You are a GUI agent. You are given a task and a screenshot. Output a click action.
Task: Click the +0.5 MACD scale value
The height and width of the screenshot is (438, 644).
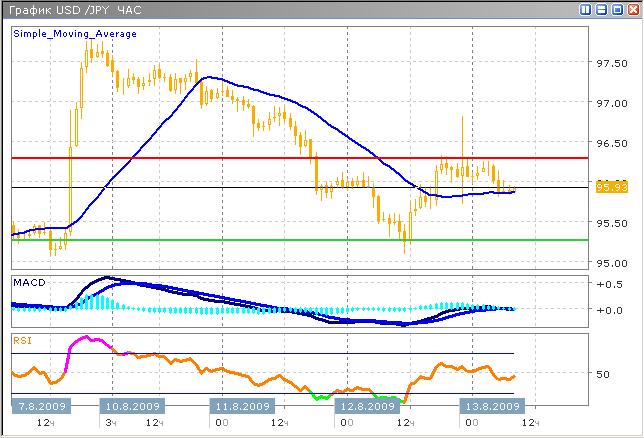[606, 284]
